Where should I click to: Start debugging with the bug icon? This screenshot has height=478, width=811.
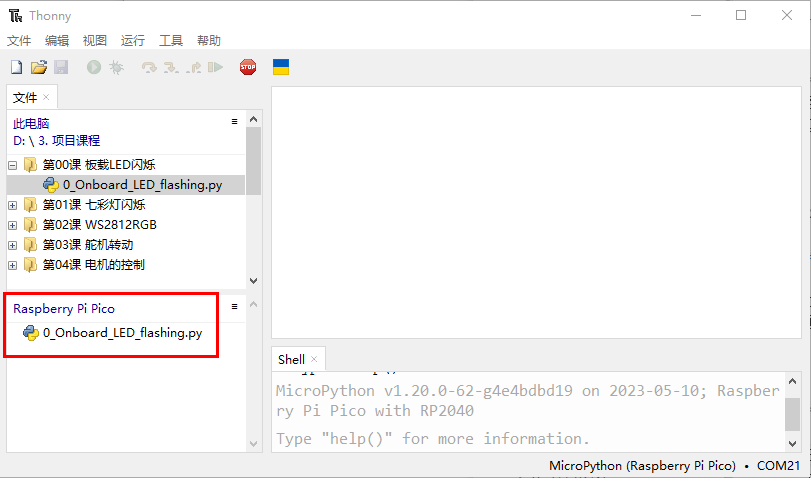coord(116,67)
